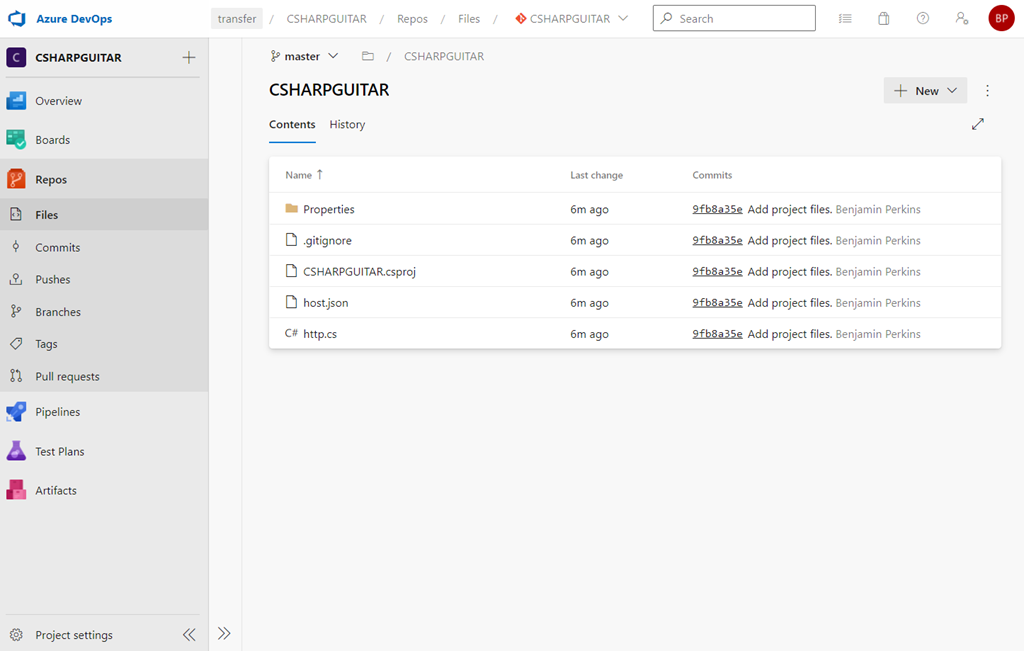
Task: Click the help question mark icon
Action: (922, 17)
